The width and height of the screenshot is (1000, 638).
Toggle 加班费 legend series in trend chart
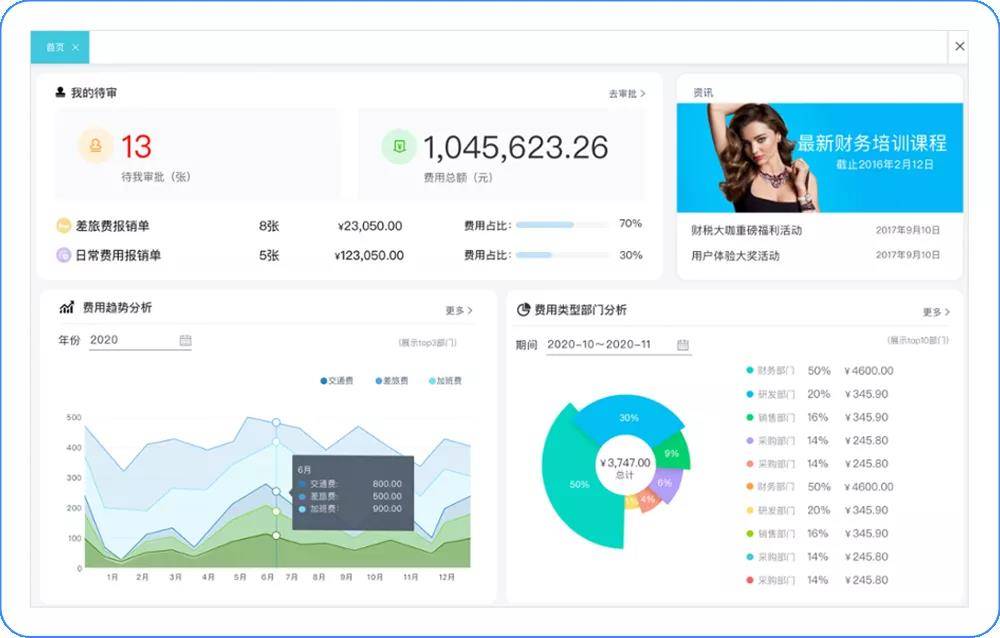click(x=445, y=381)
